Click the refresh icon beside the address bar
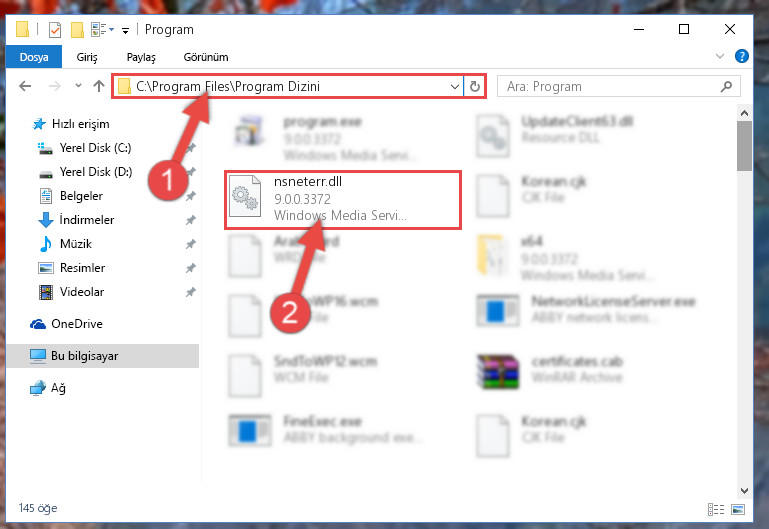The height and width of the screenshot is (529, 769). pyautogui.click(x=474, y=87)
